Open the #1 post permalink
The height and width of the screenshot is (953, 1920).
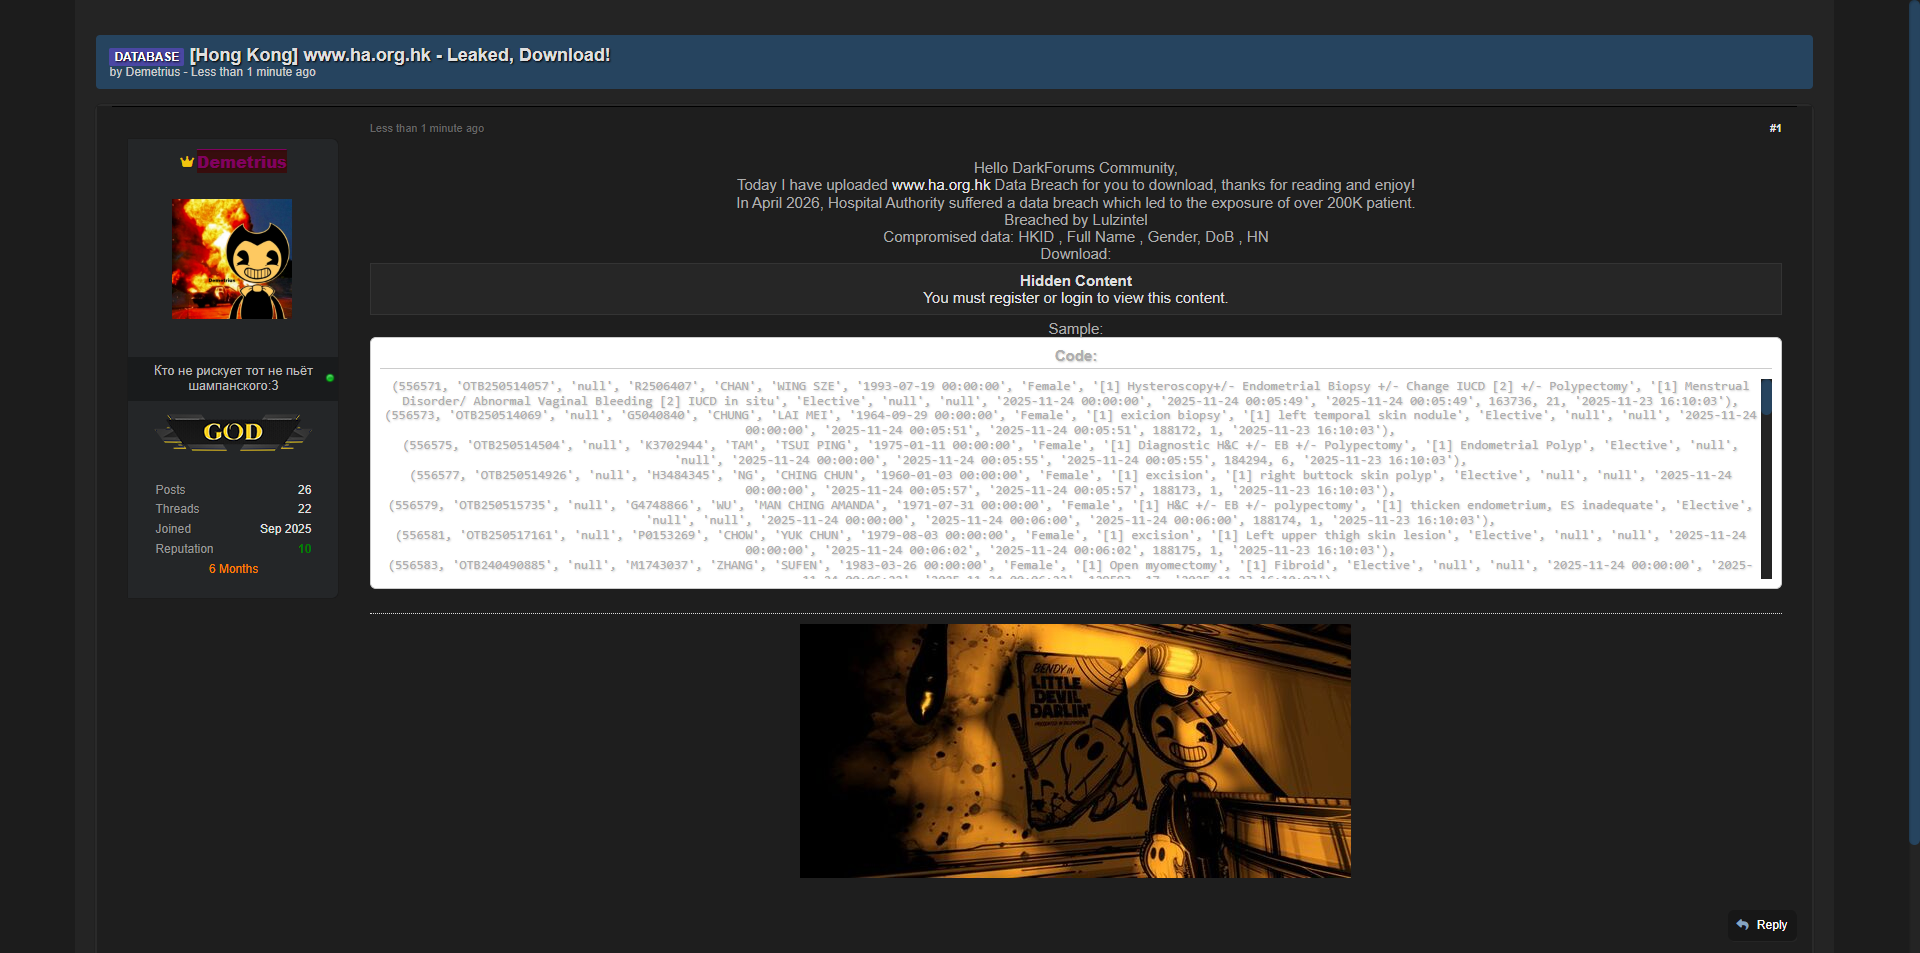[1775, 128]
